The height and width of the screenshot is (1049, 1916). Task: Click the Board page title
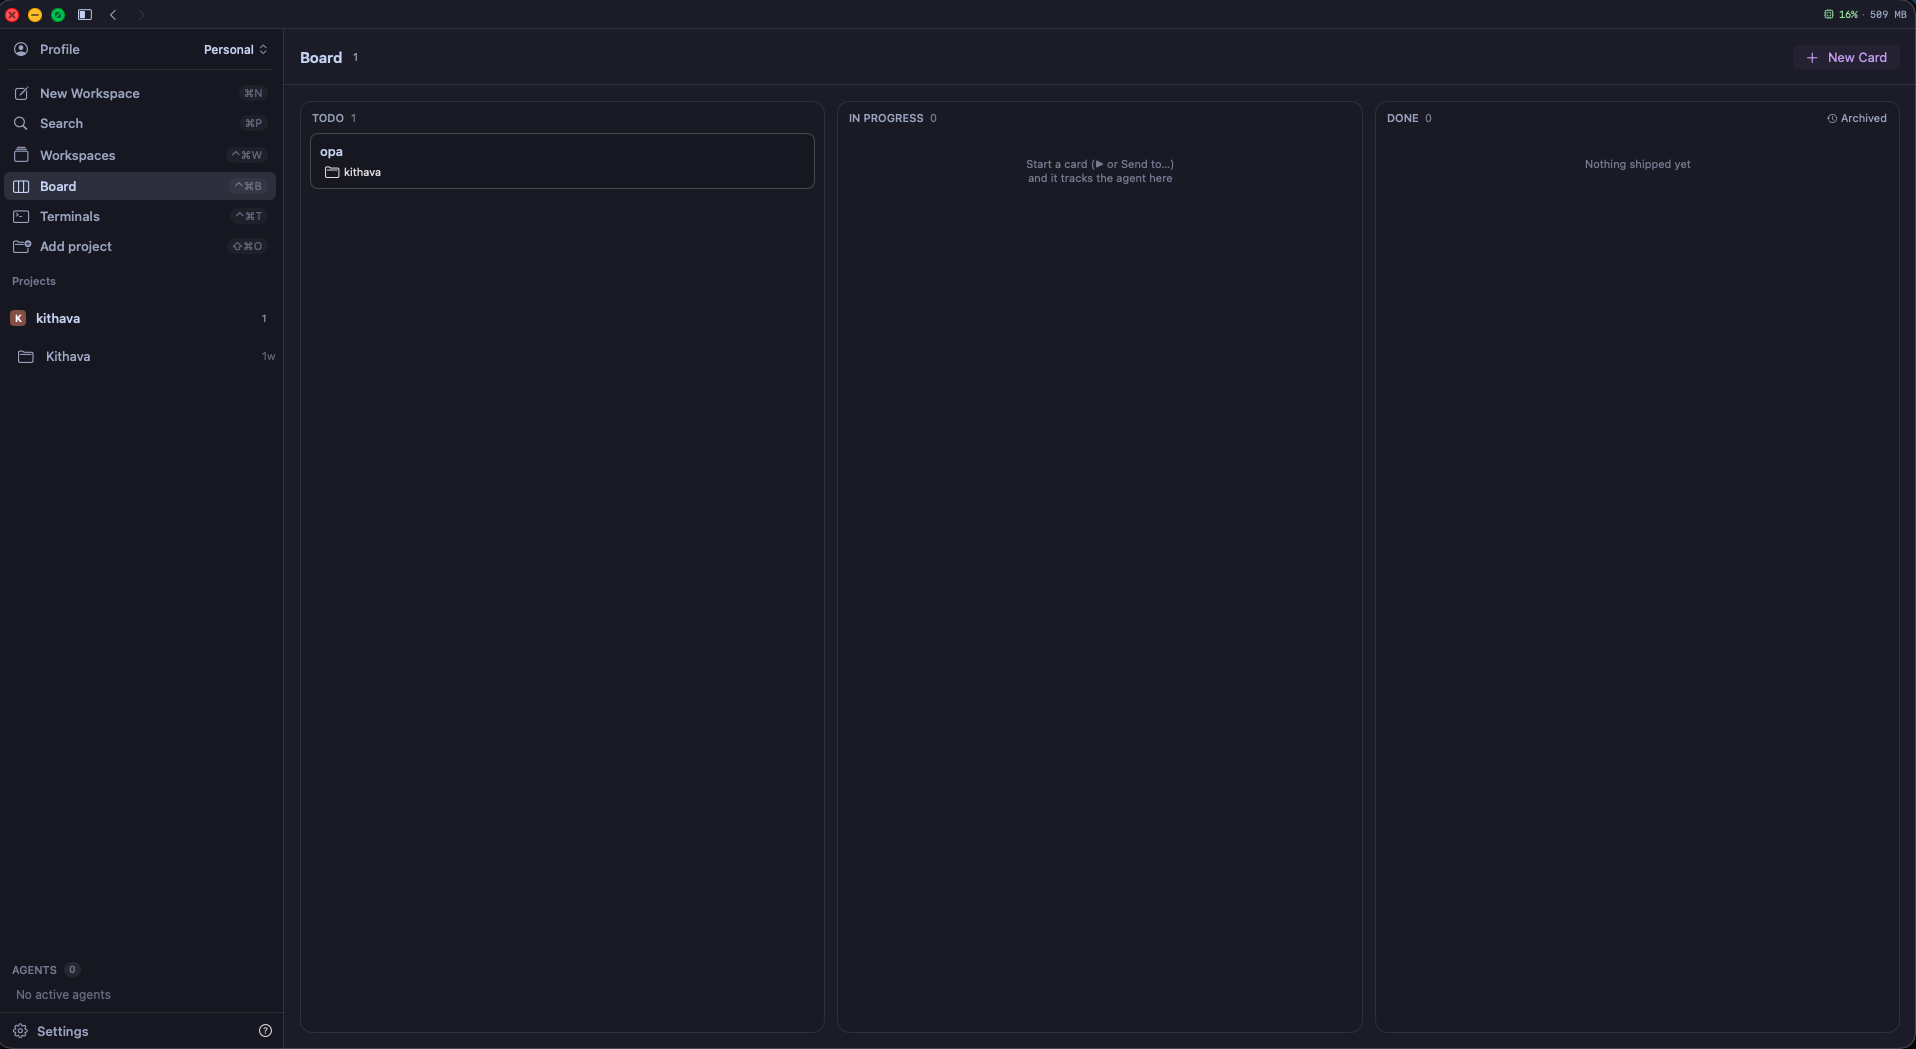[321, 58]
